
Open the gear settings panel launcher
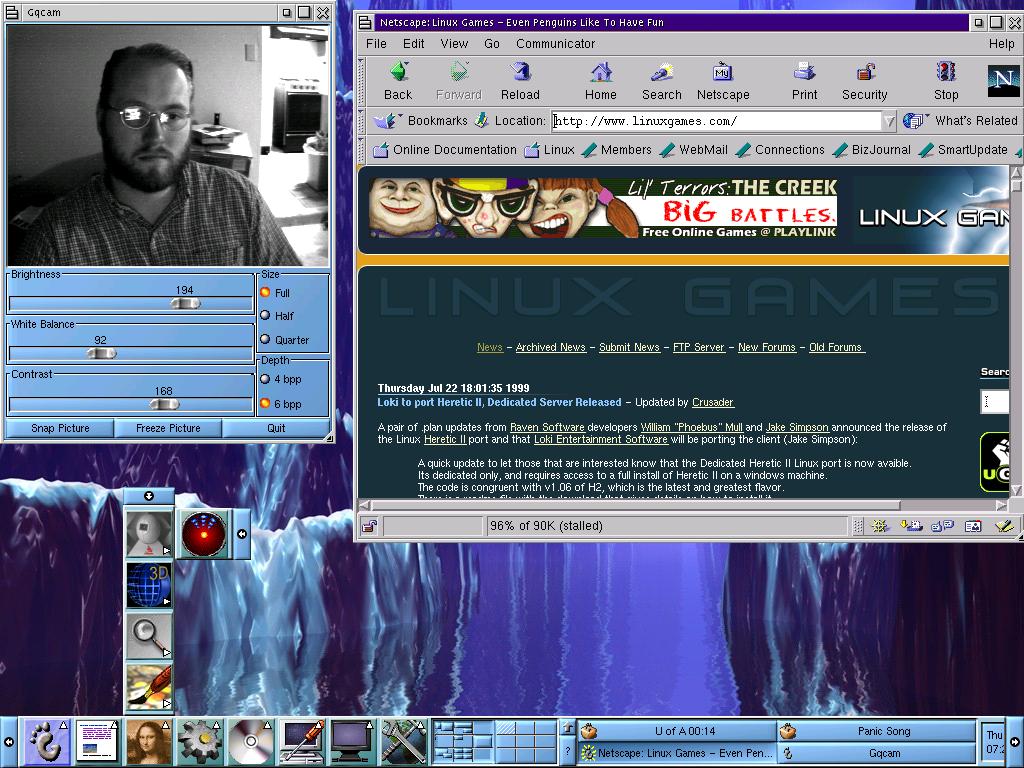pos(200,742)
